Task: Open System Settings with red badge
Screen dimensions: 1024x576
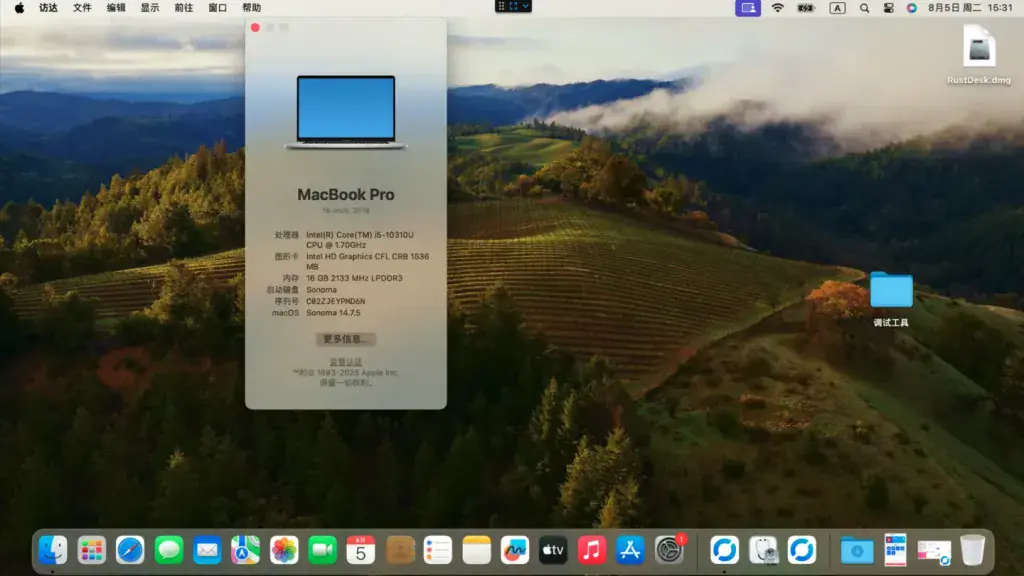Action: tap(669, 551)
